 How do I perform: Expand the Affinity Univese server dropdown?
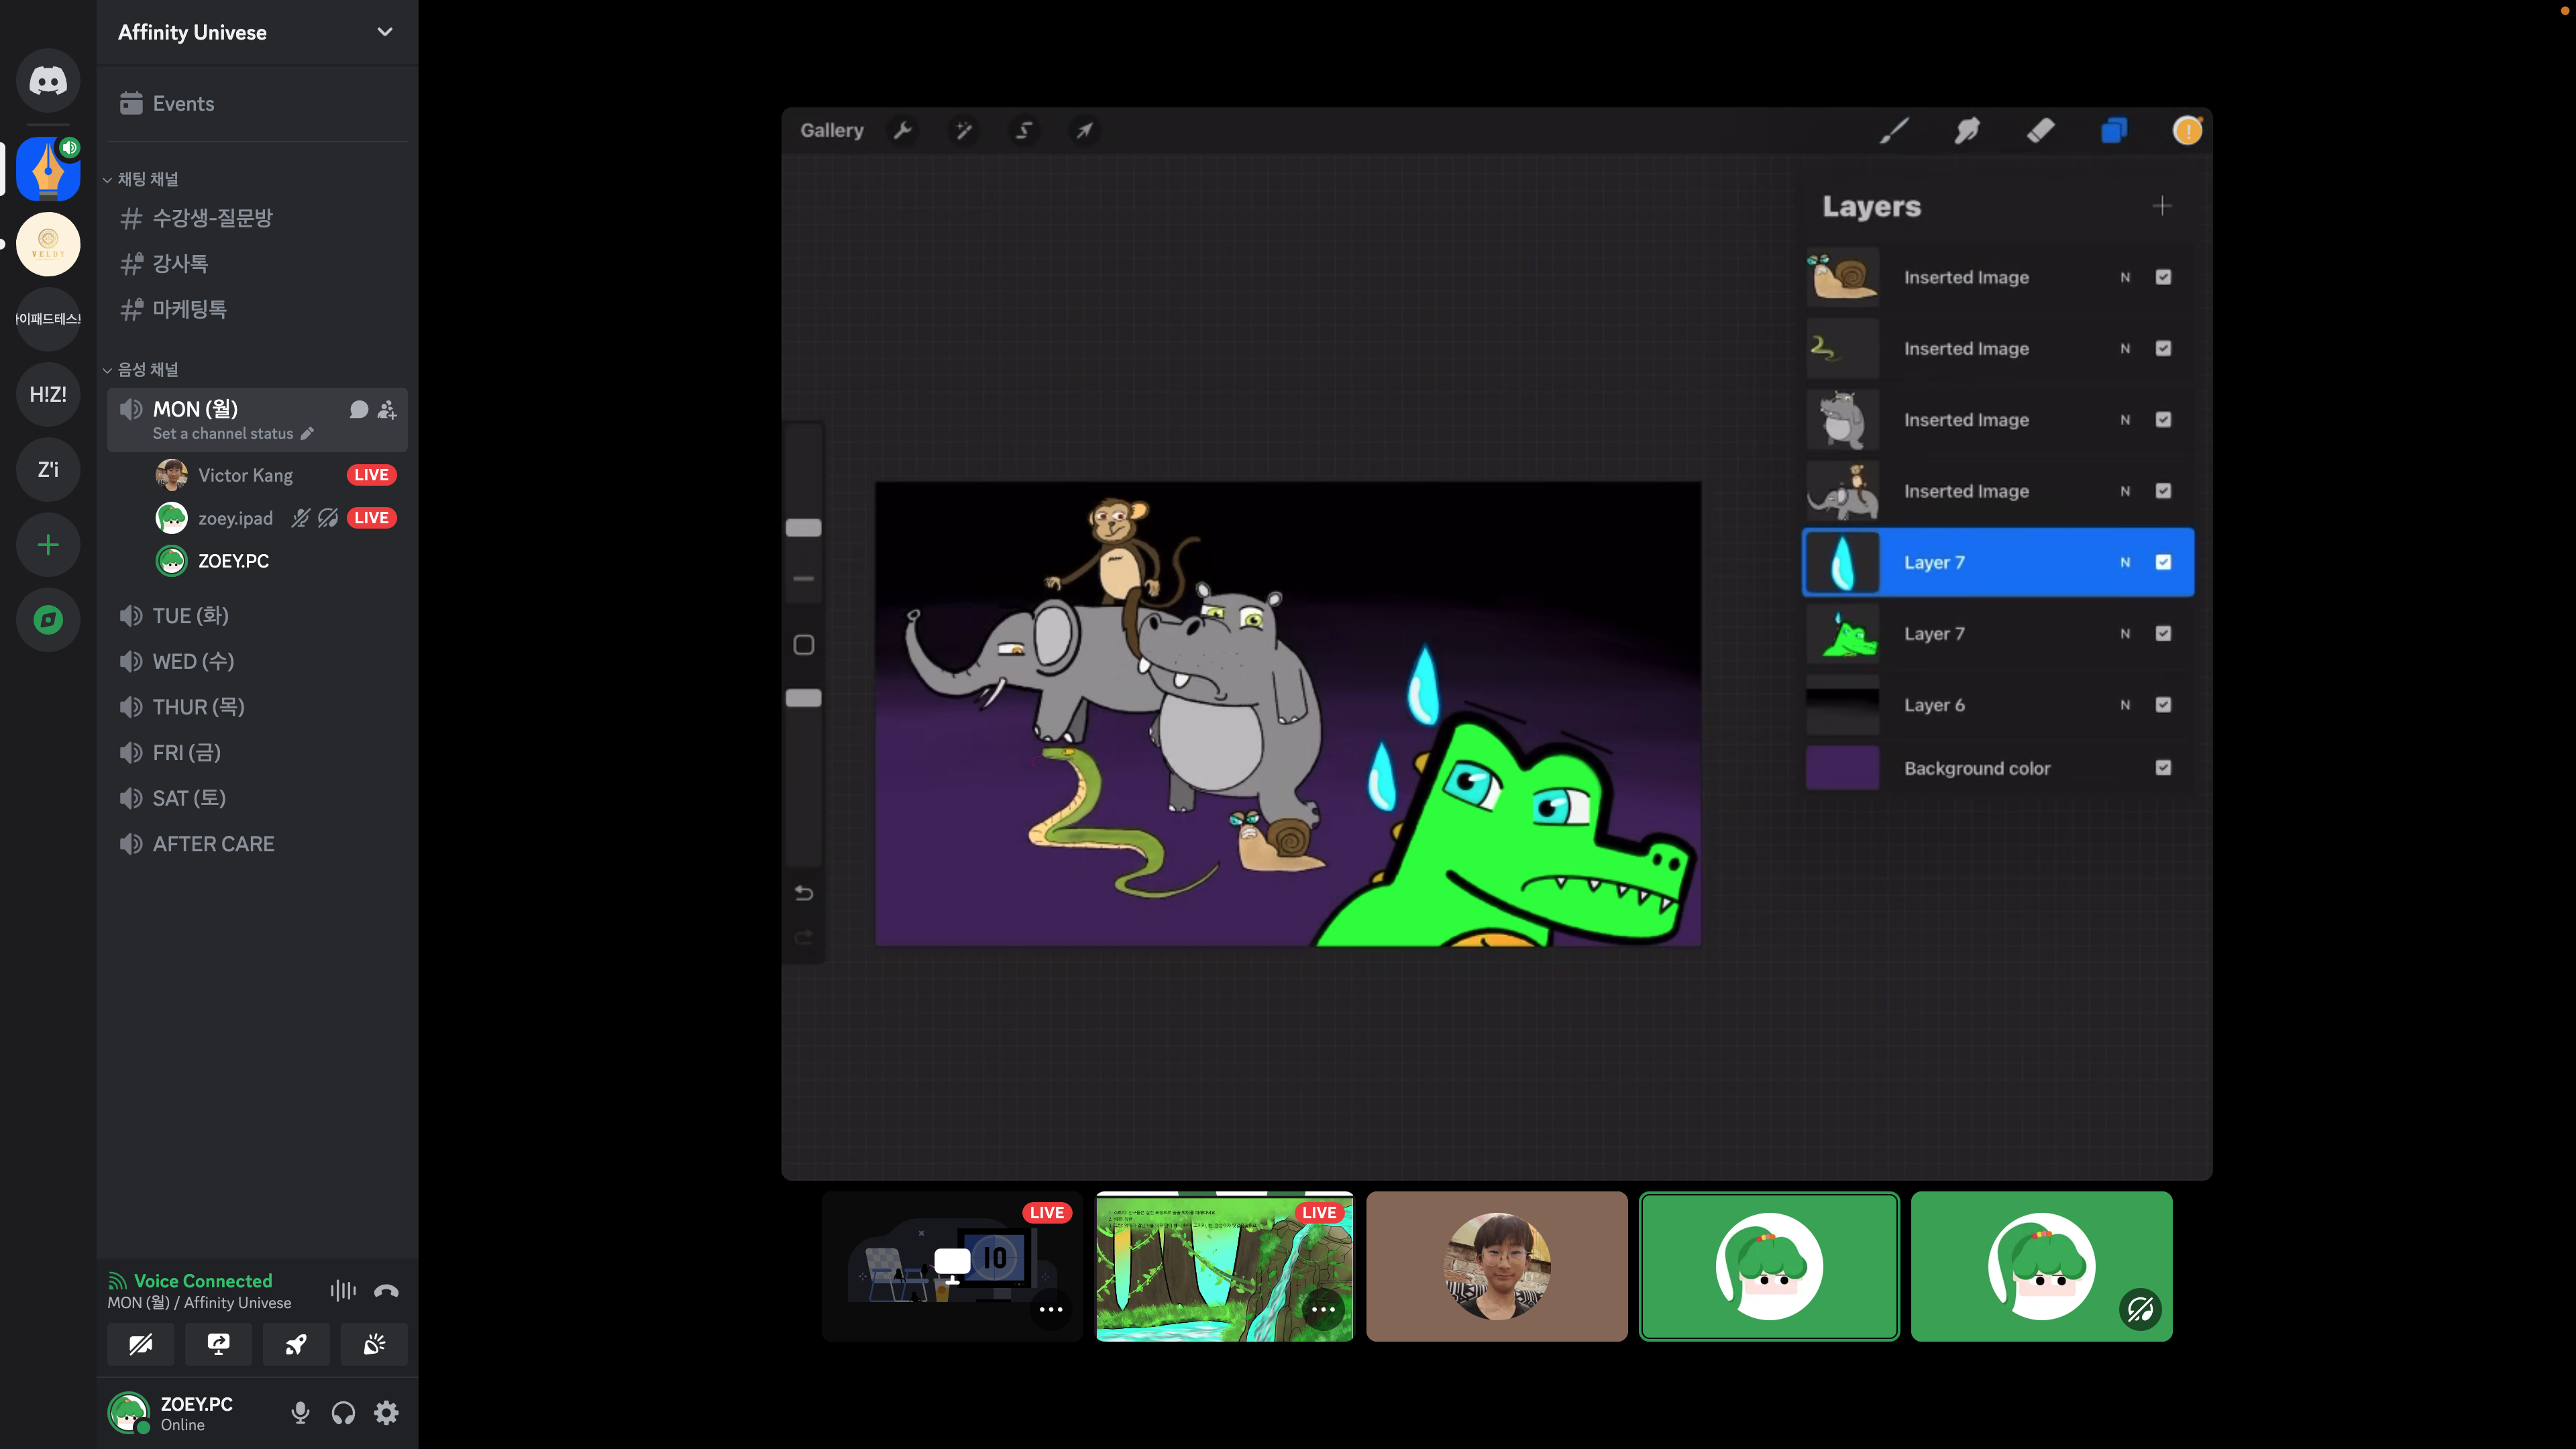tap(384, 32)
